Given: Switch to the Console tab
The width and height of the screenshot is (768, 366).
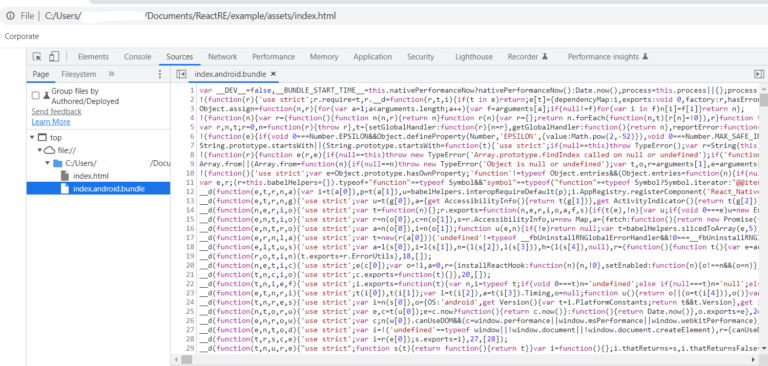Looking at the screenshot, I should [x=138, y=57].
